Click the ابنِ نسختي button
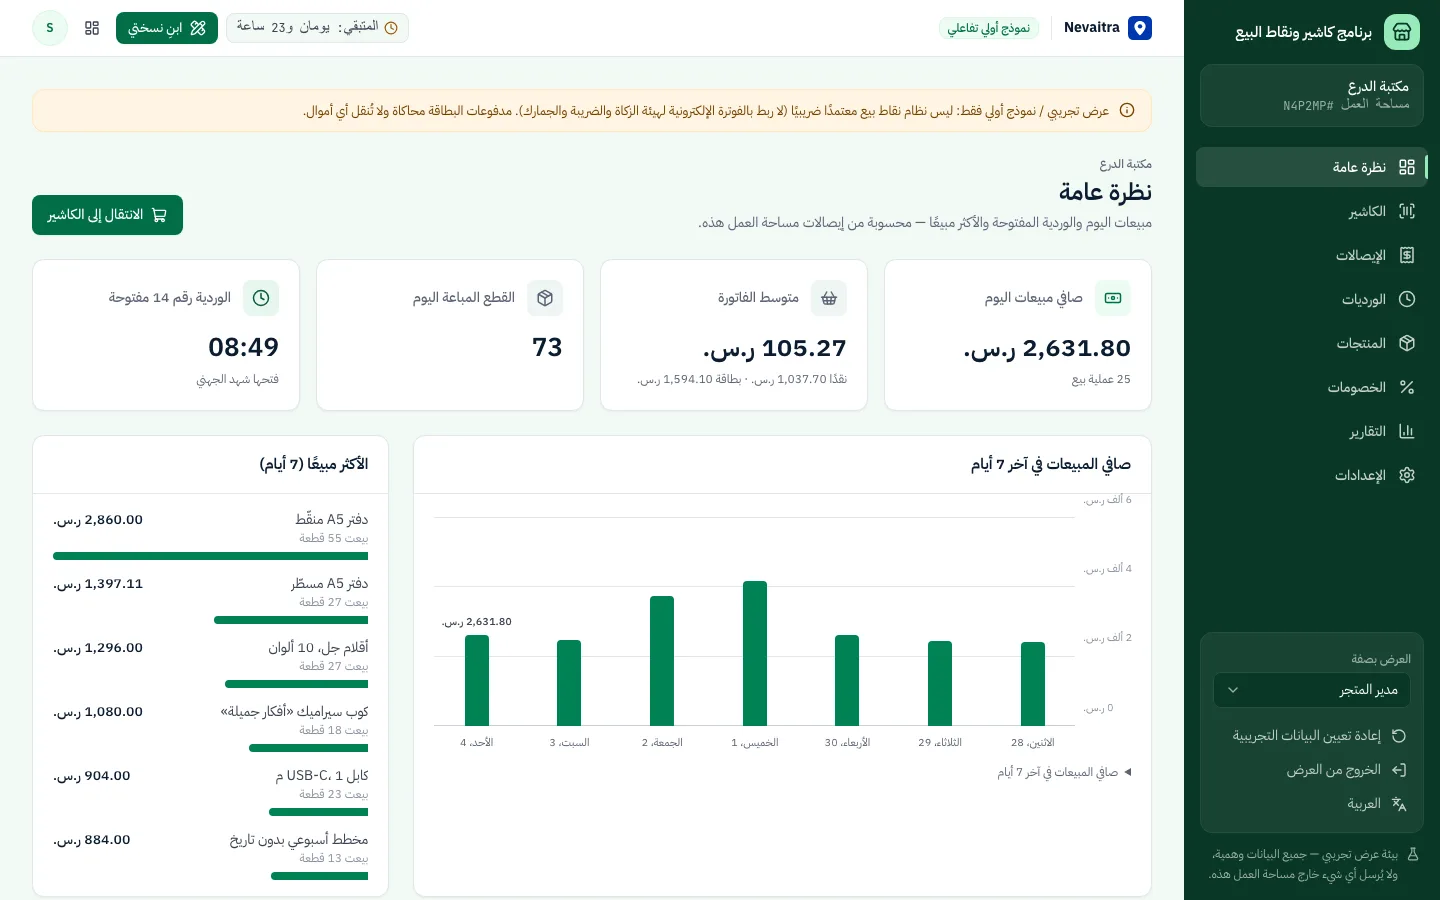Image resolution: width=1440 pixels, height=900 pixels. coord(167,28)
